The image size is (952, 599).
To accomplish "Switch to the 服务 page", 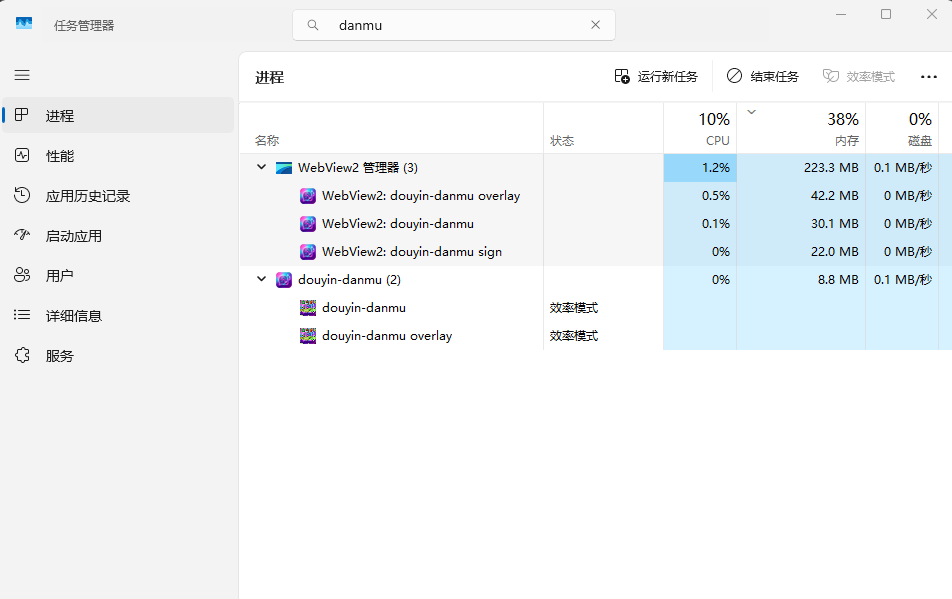I will click(118, 356).
